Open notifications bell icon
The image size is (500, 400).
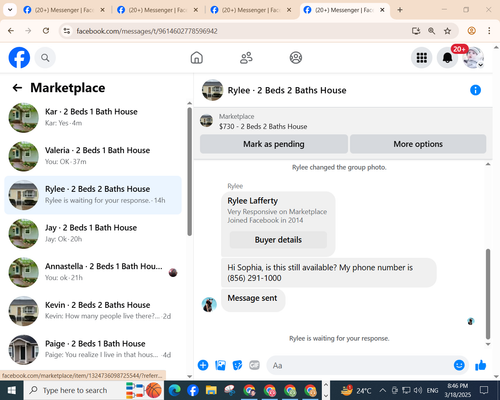point(447,58)
